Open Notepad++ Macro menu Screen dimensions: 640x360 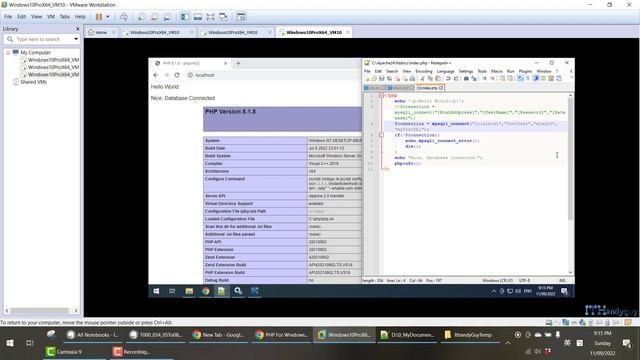497,71
